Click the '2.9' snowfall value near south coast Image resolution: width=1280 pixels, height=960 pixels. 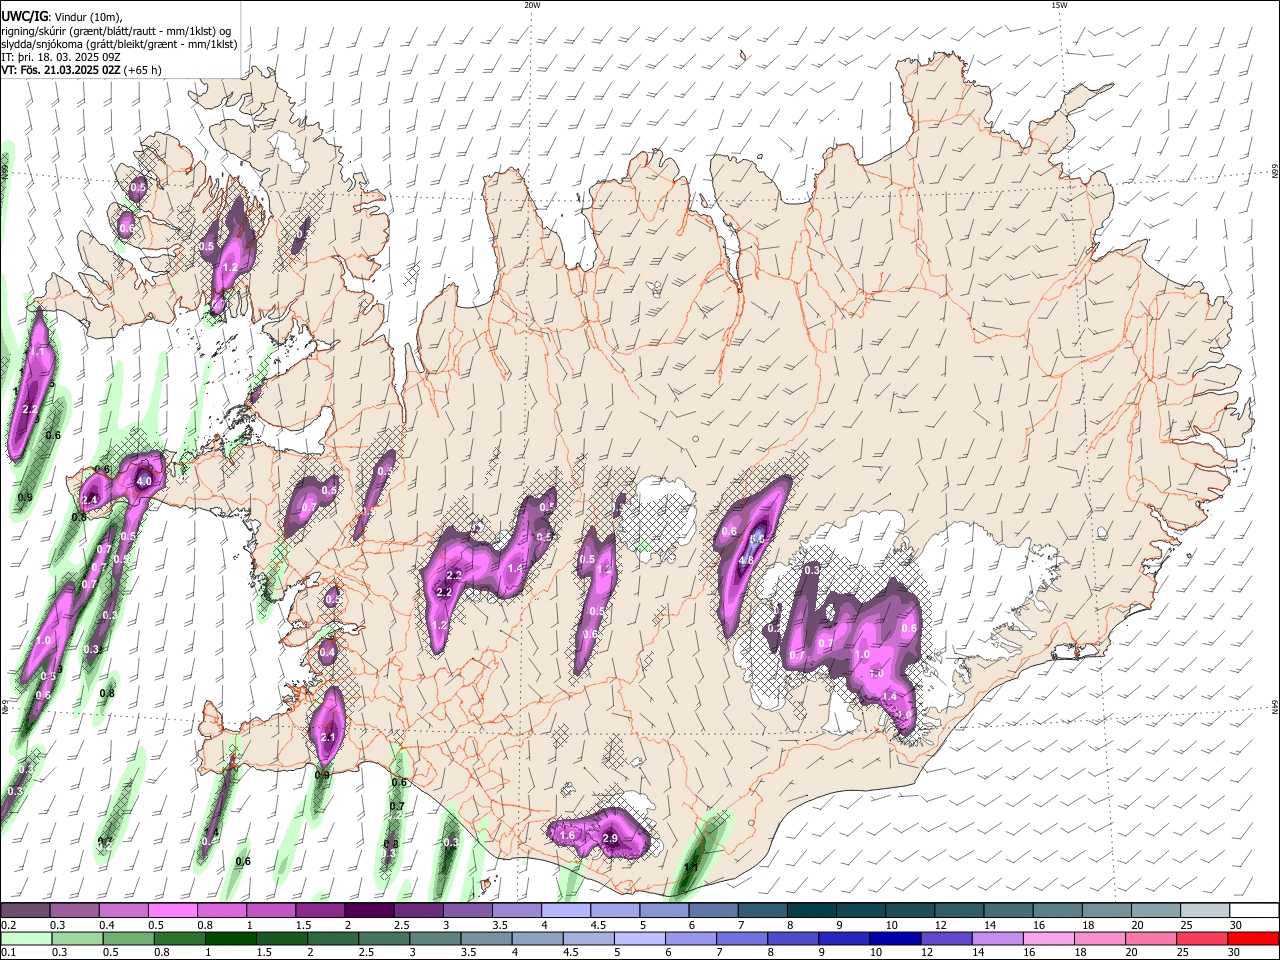click(610, 838)
